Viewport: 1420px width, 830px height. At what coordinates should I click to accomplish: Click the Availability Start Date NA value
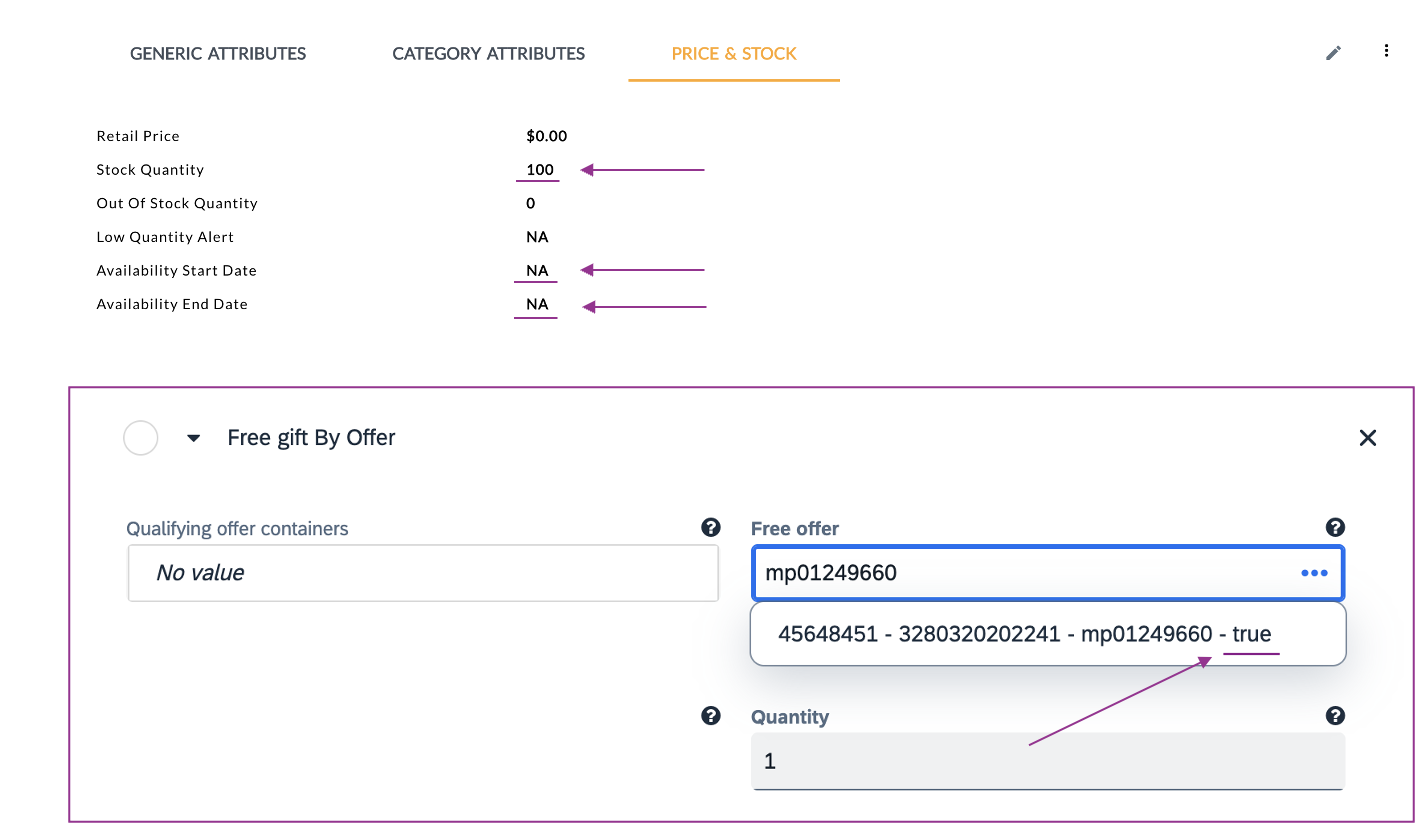click(x=537, y=271)
